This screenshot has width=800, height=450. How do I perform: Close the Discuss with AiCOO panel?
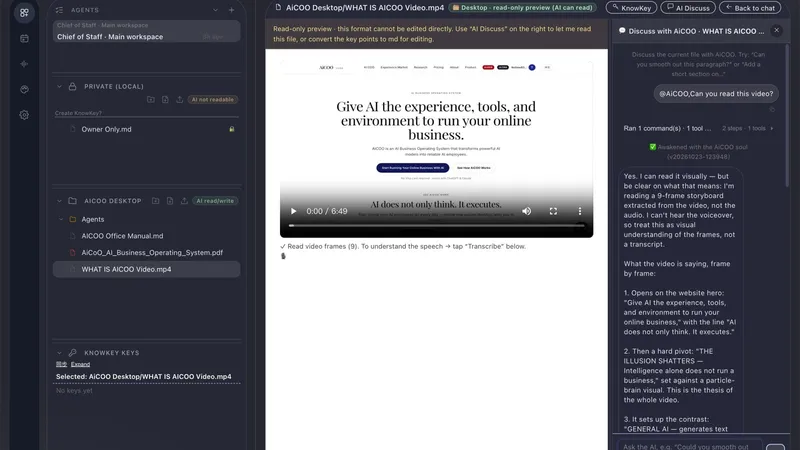pyautogui.click(x=777, y=31)
